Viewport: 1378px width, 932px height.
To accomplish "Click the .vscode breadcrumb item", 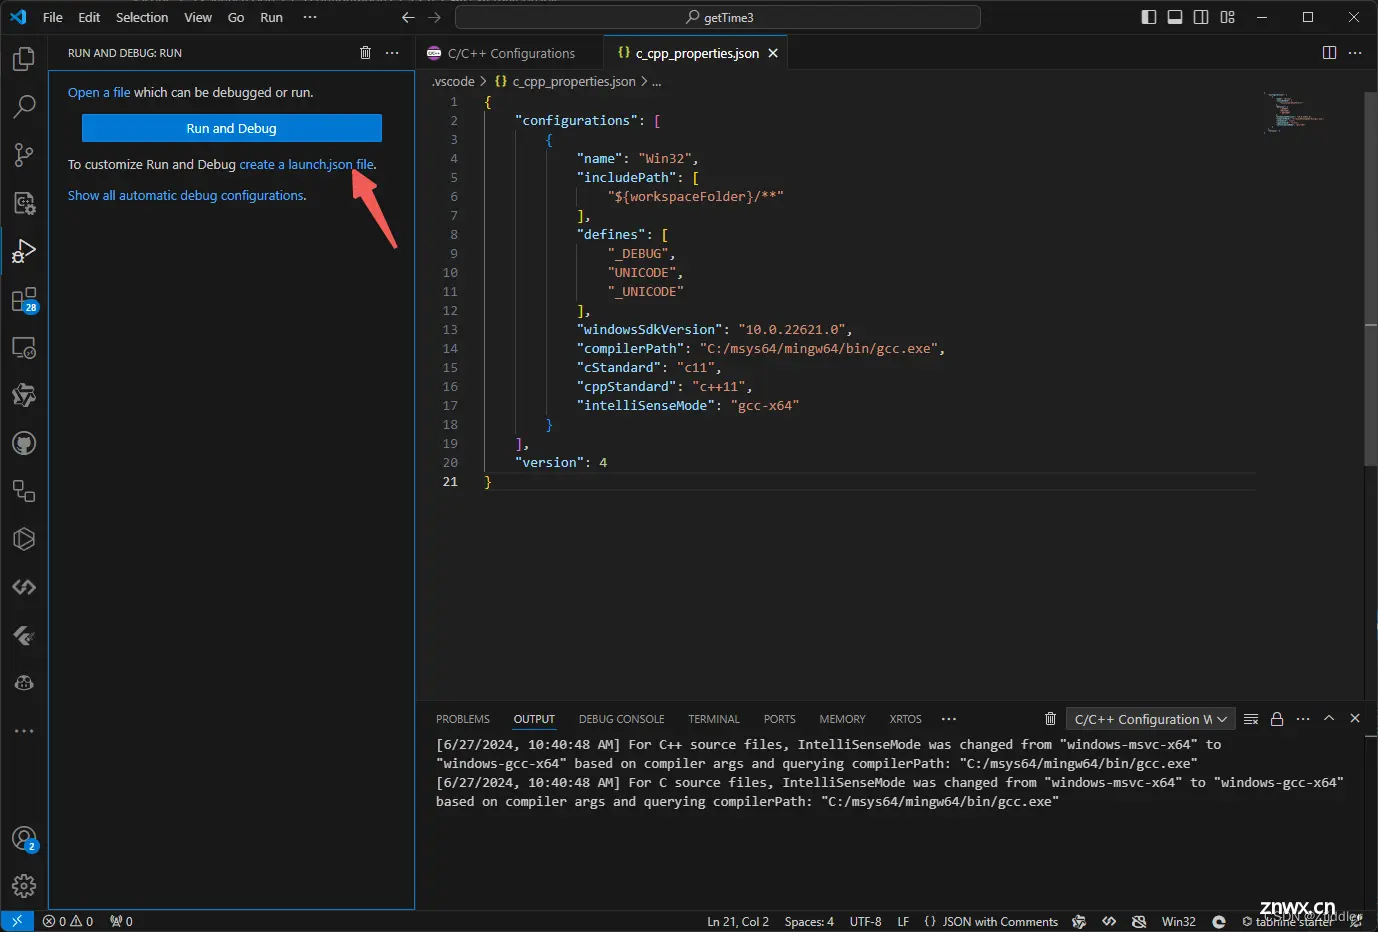I will coord(453,81).
